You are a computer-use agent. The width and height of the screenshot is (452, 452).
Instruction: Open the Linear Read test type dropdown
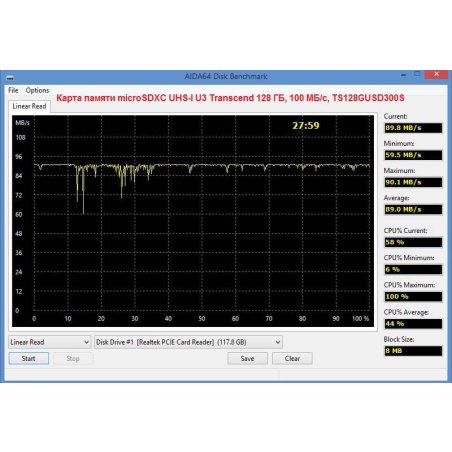click(x=49, y=342)
